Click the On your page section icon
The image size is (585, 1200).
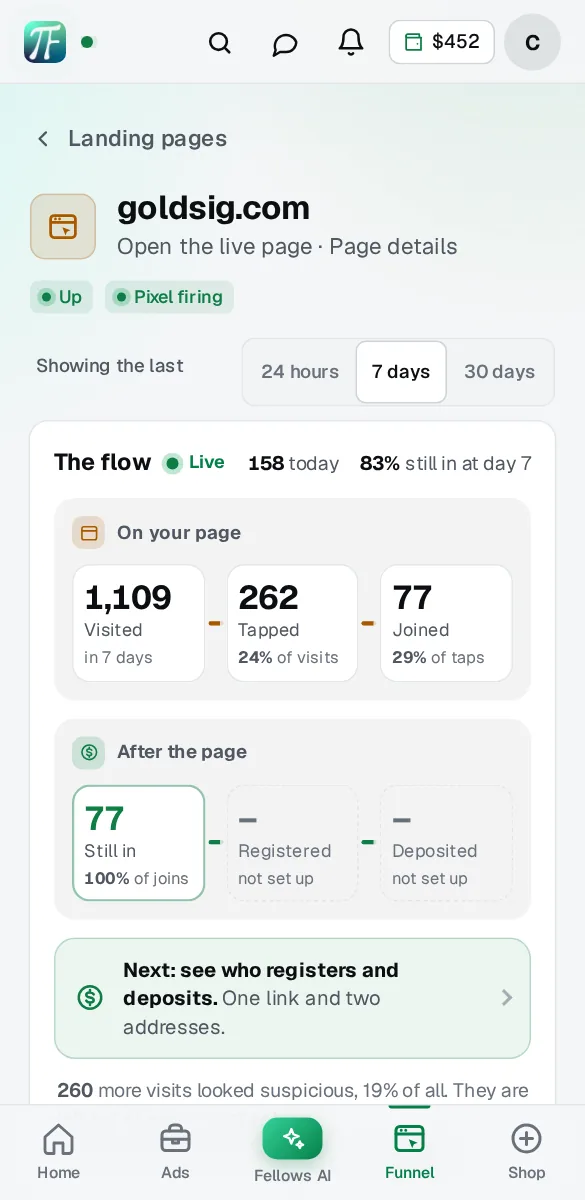[88, 533]
